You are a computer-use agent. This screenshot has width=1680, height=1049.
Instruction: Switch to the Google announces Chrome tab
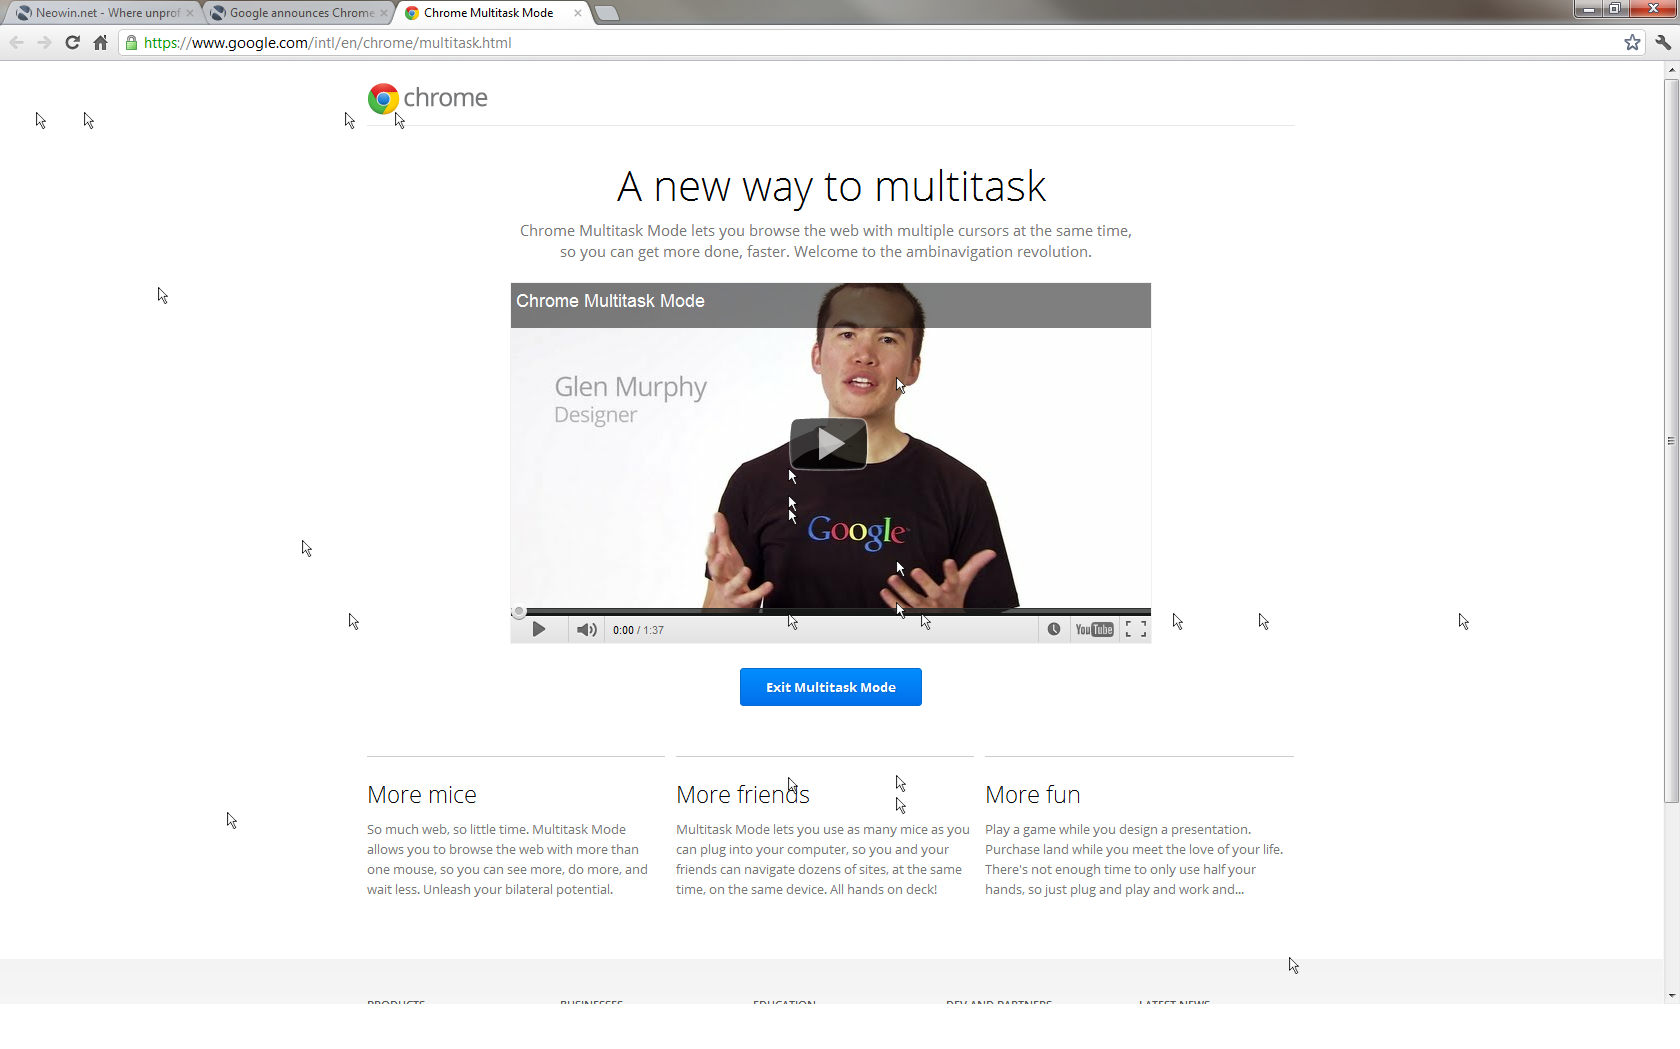tap(301, 13)
